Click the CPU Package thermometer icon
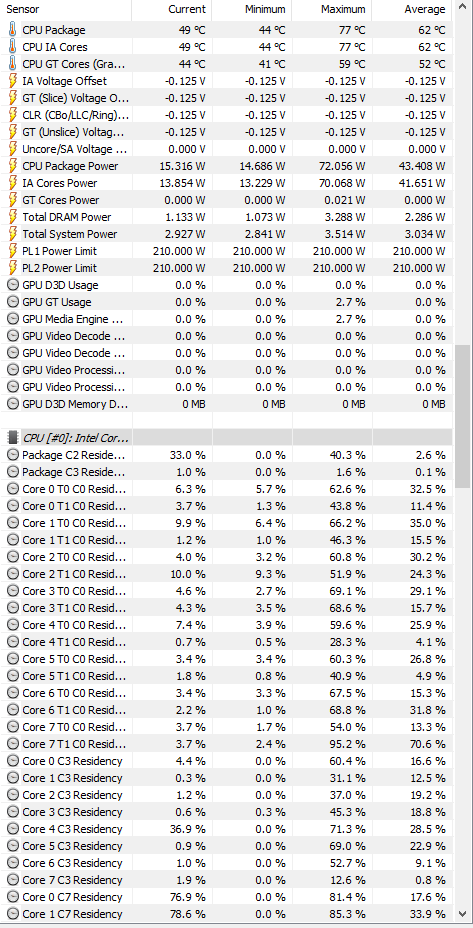473x928 pixels. (x=12, y=30)
